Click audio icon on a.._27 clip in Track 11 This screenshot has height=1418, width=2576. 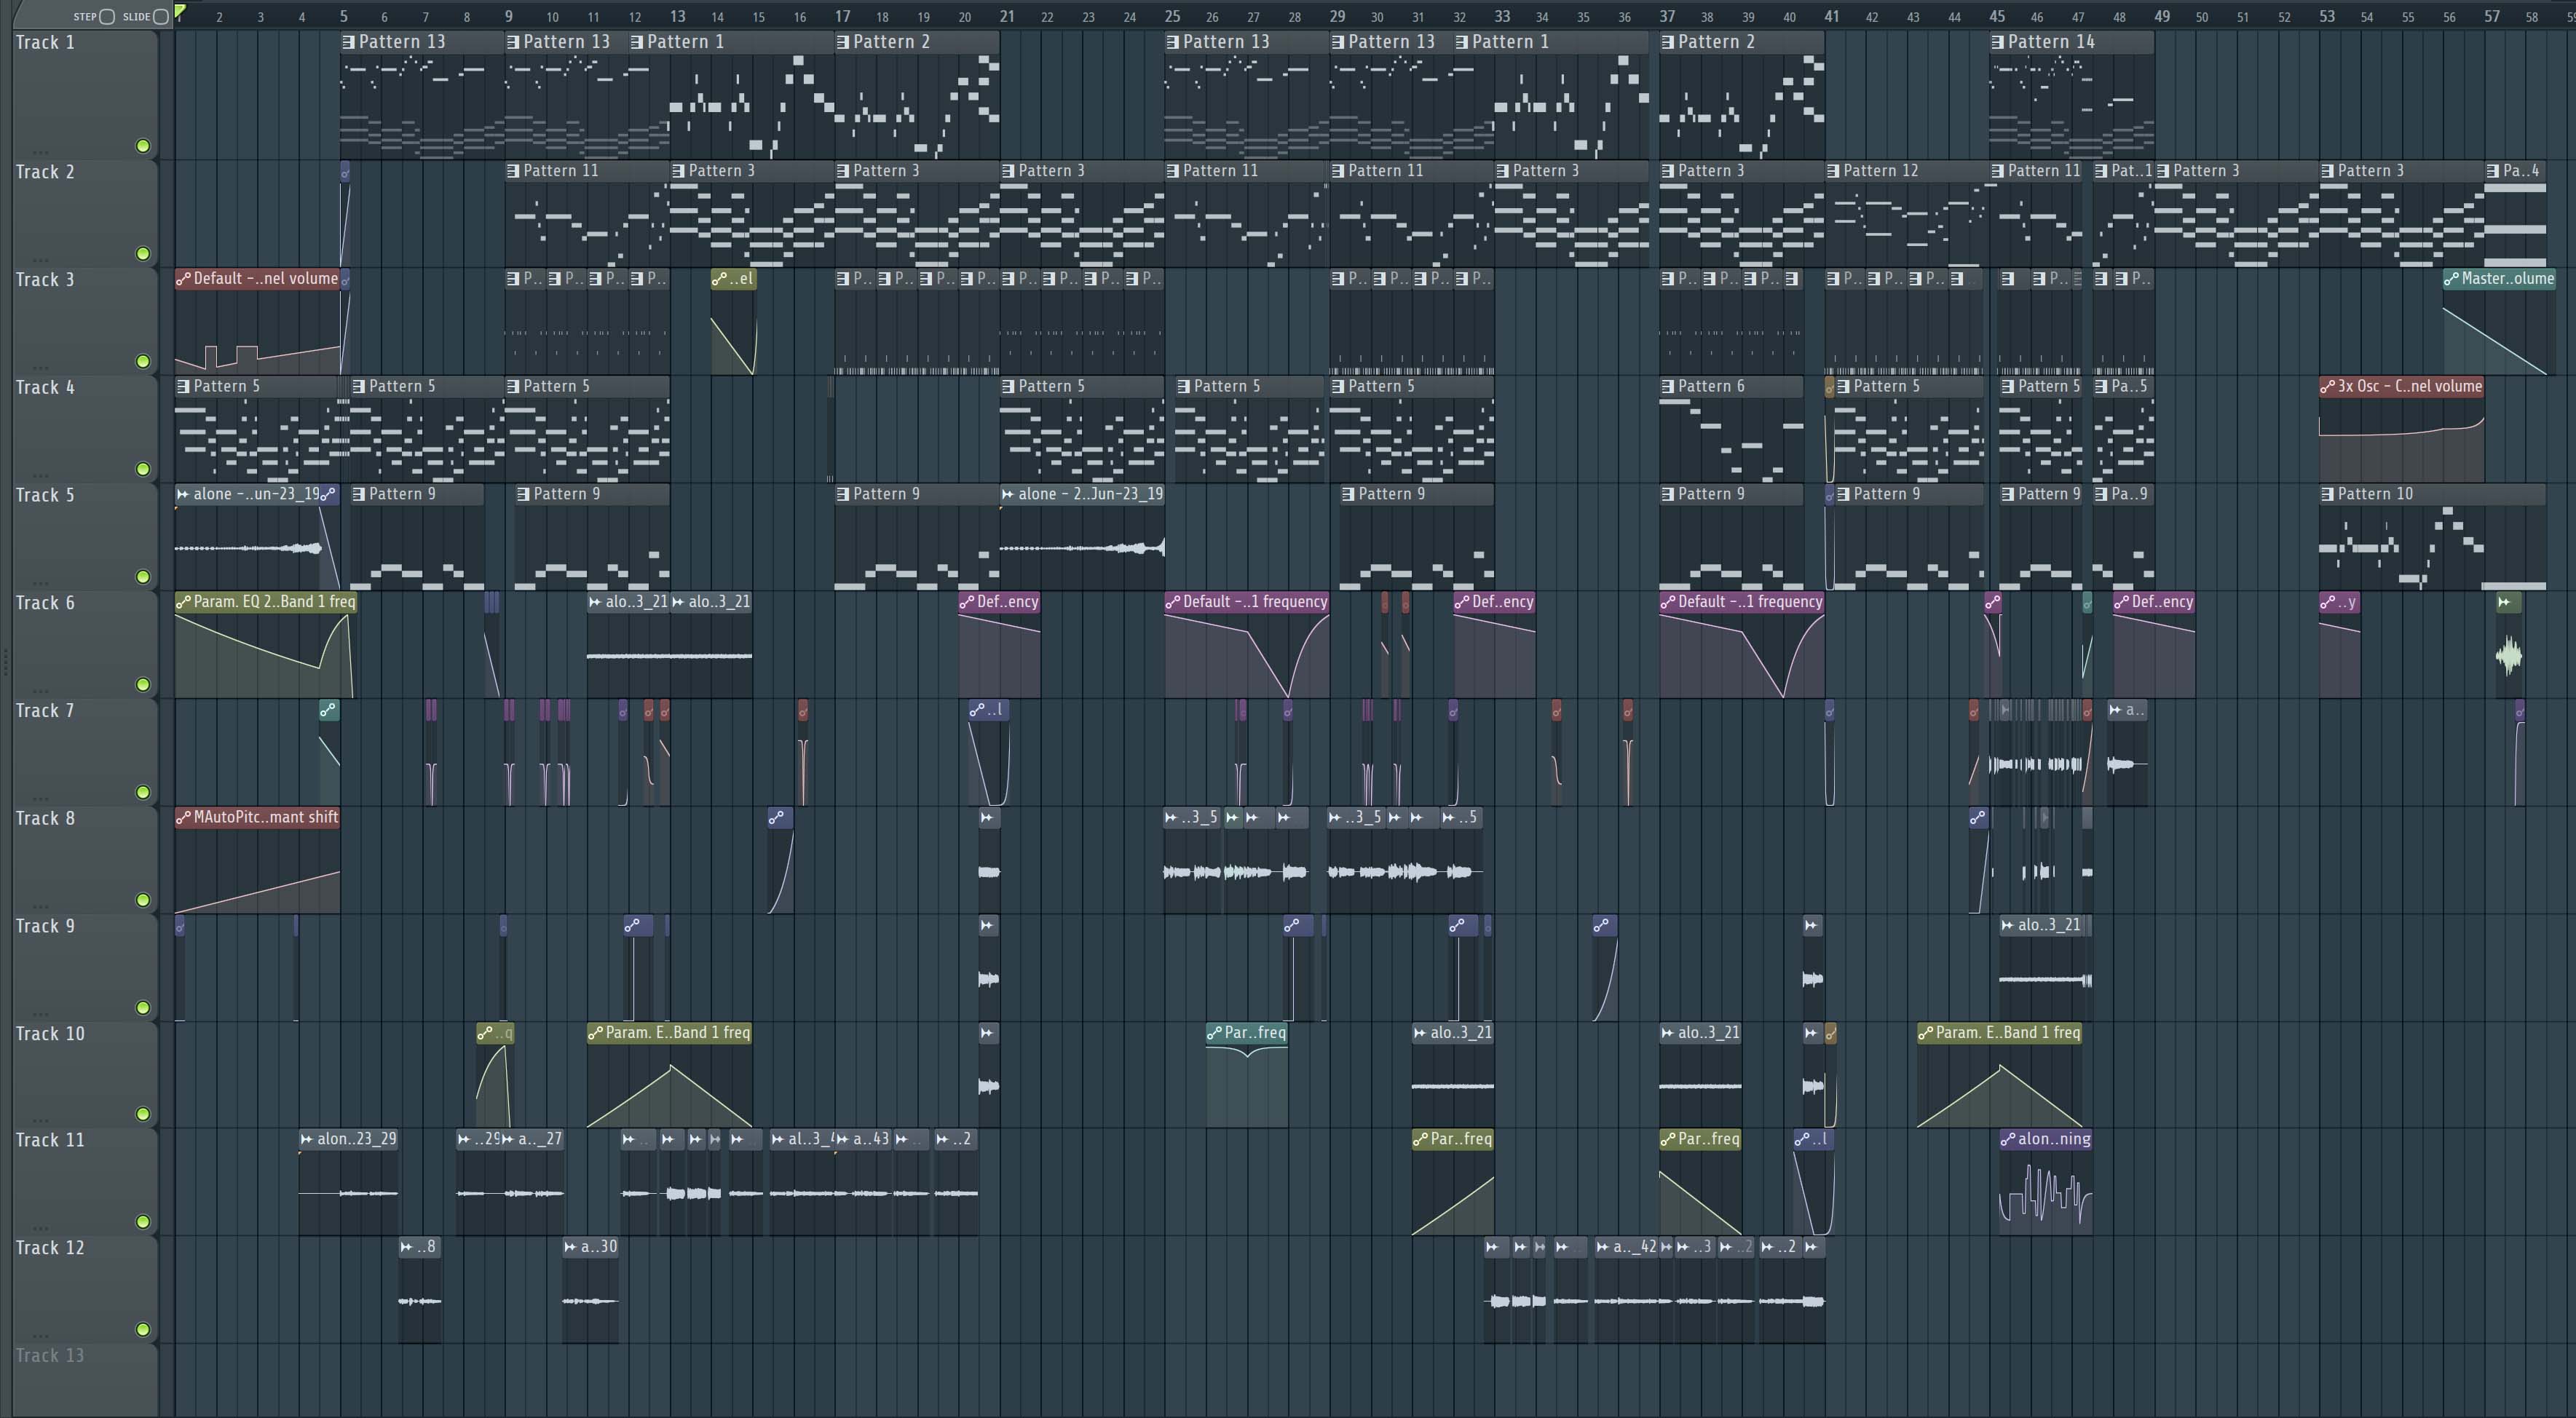508,1139
